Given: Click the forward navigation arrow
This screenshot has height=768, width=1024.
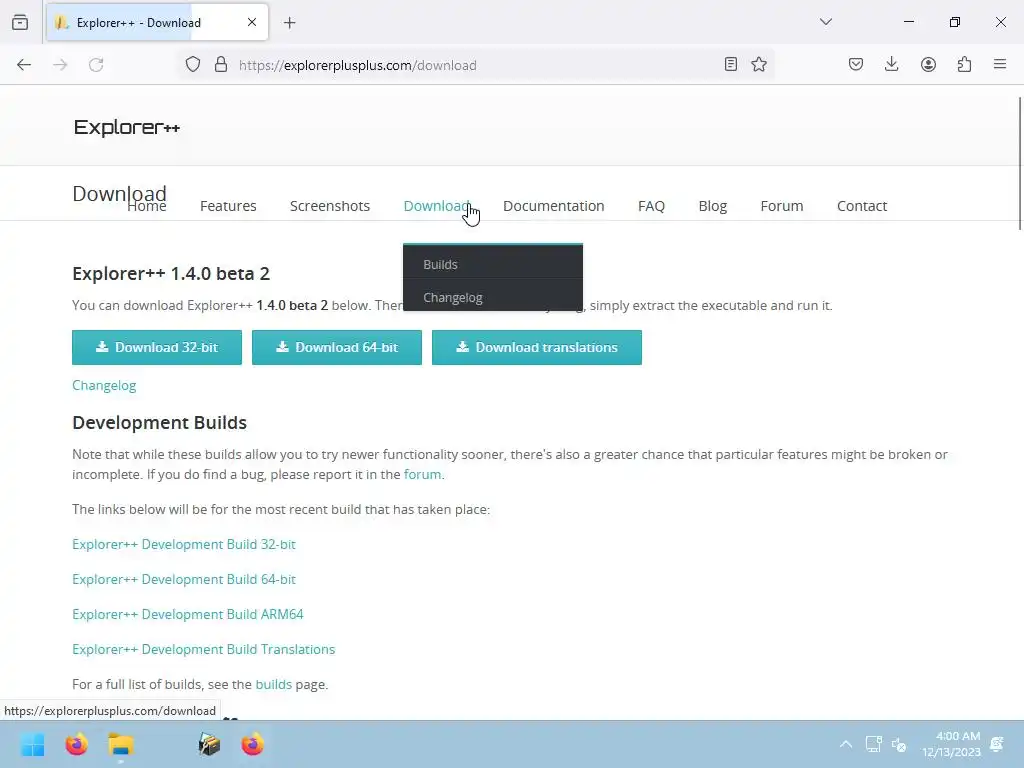Looking at the screenshot, I should coord(60,65).
